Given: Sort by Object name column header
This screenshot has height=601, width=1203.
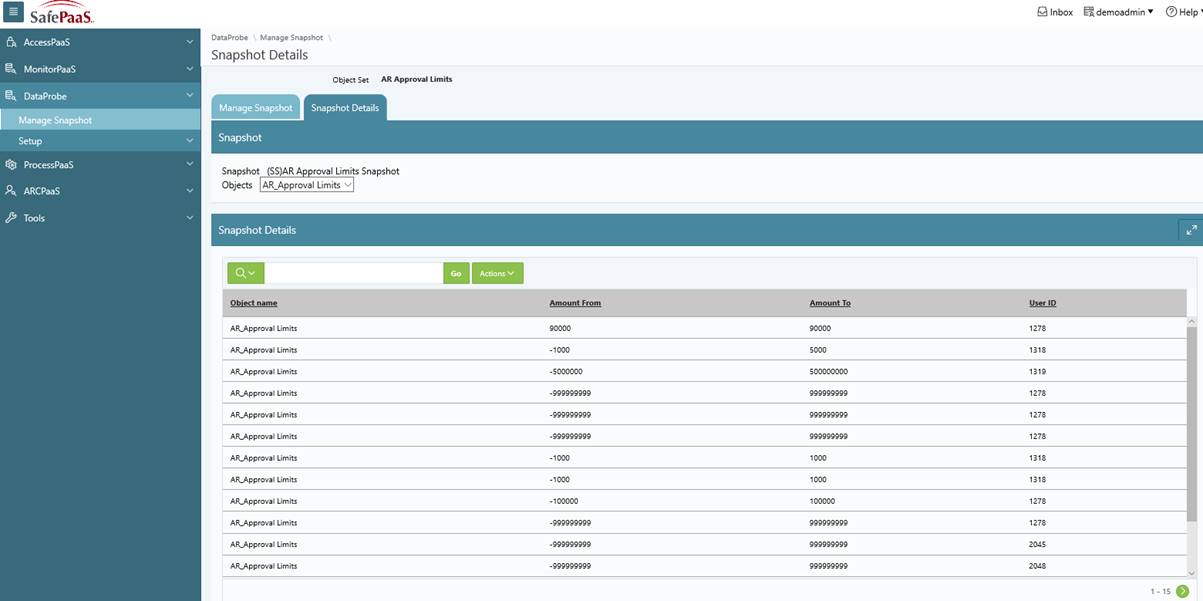Looking at the screenshot, I should (254, 303).
